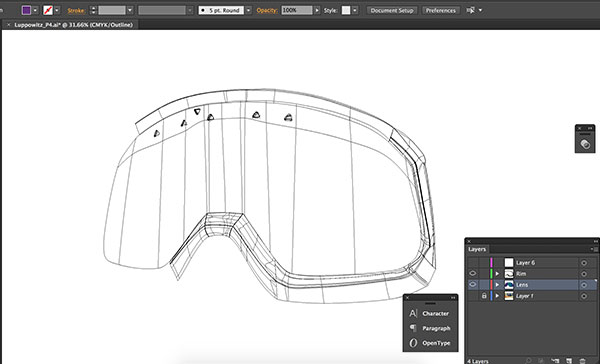Toggle visibility eye of Lens layer

pos(473,284)
